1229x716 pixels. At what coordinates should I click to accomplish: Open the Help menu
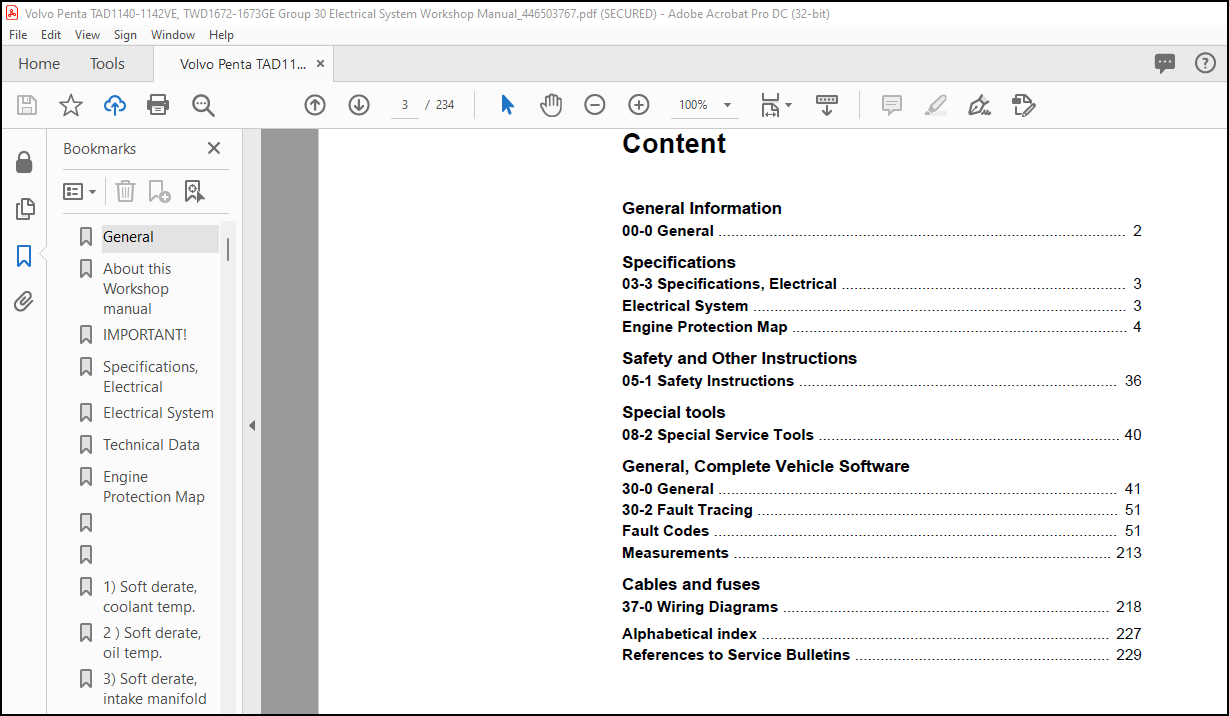pos(221,34)
